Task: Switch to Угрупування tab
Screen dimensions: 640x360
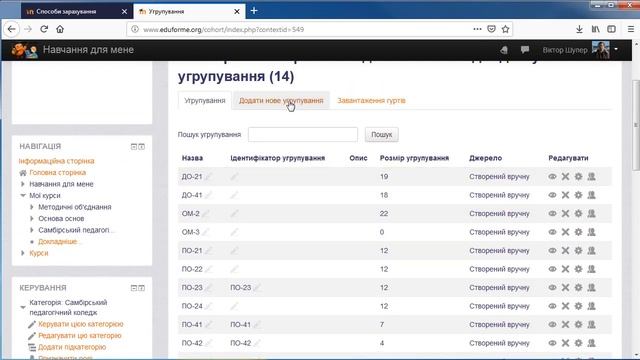Action: [205, 100]
